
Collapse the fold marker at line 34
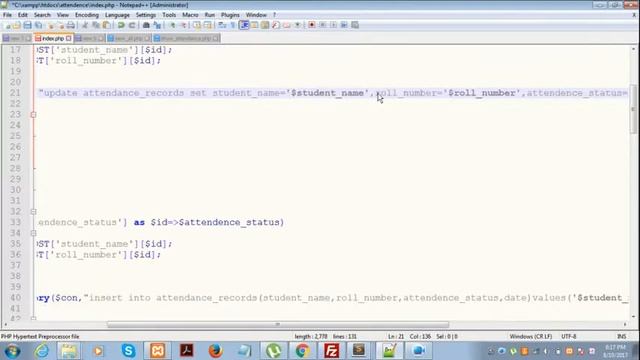[33, 233]
